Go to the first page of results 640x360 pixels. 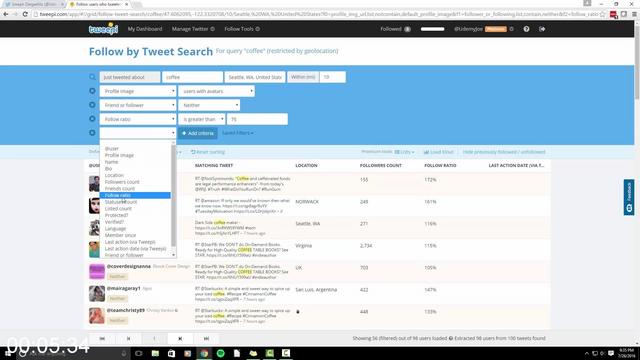102,338
